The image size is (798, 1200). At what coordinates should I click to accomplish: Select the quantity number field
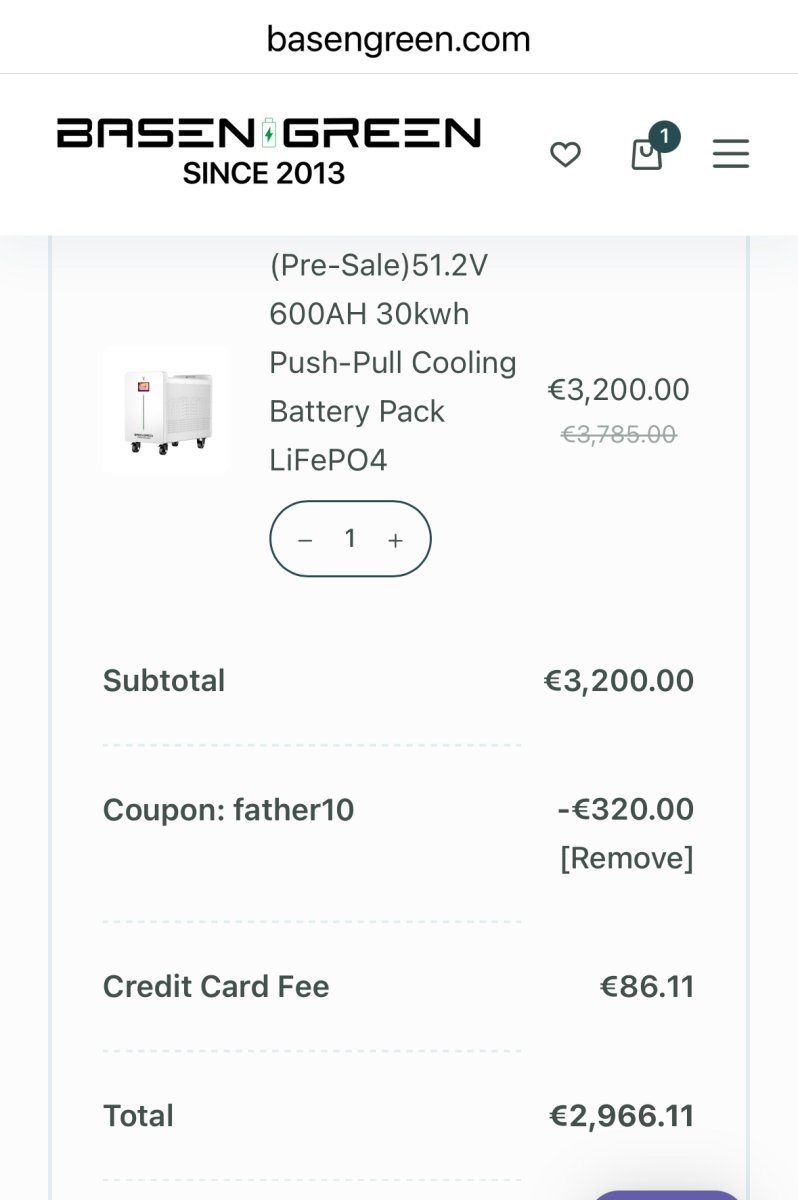(350, 539)
